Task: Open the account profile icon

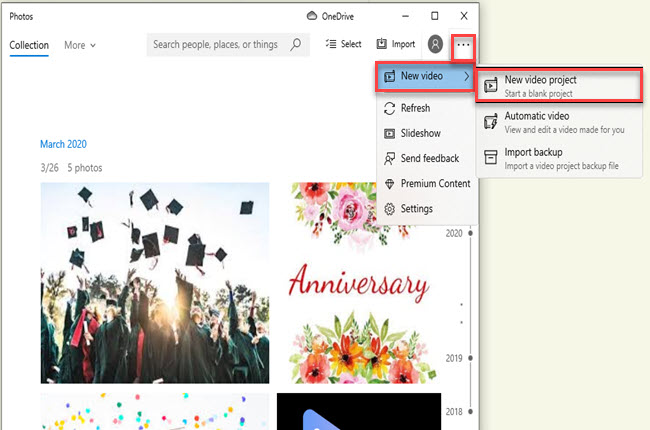Action: [x=435, y=45]
